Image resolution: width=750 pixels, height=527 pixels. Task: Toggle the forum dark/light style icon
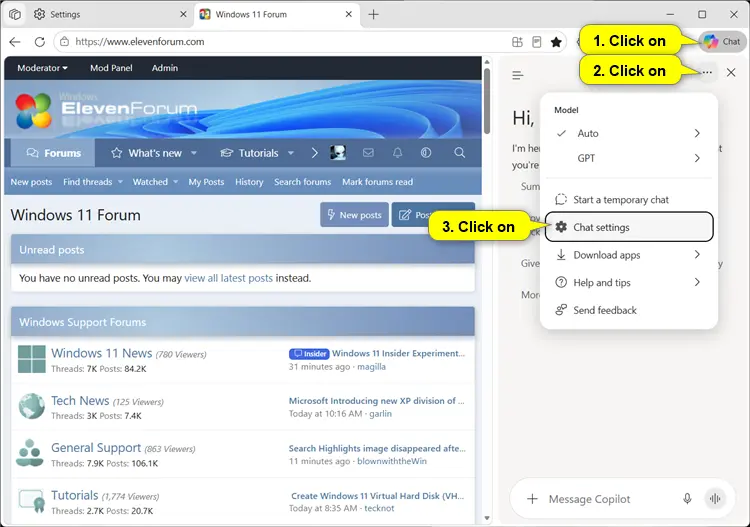coord(426,153)
